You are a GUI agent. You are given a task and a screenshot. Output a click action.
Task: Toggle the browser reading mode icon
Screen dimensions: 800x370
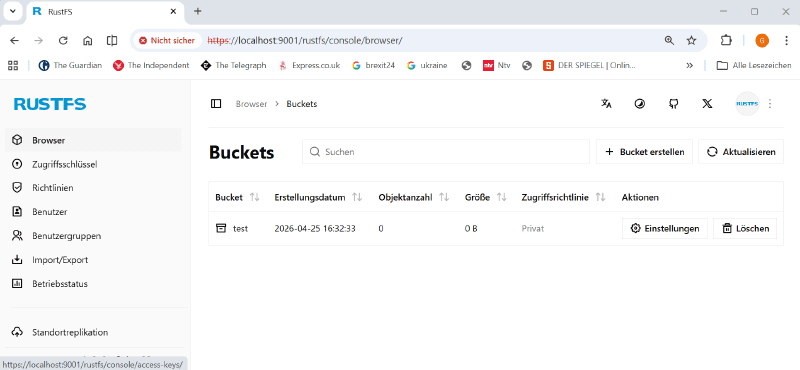[x=112, y=40]
